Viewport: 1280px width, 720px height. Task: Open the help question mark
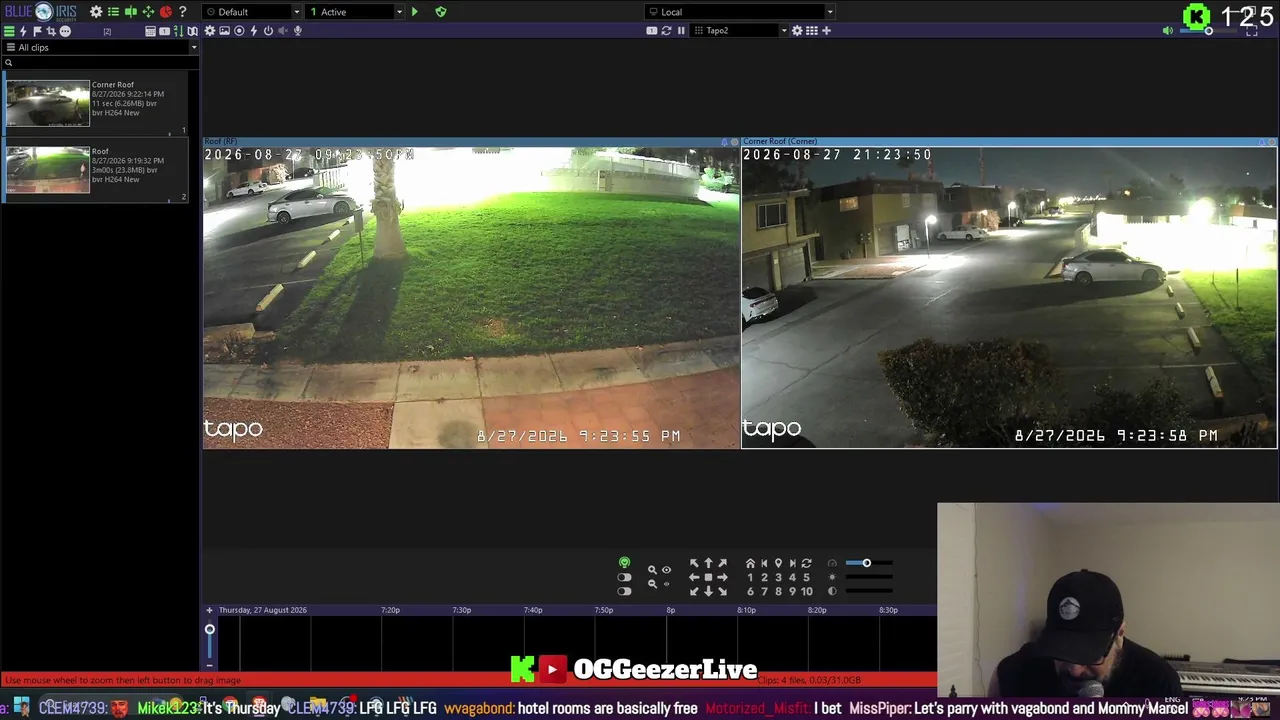coord(182,12)
